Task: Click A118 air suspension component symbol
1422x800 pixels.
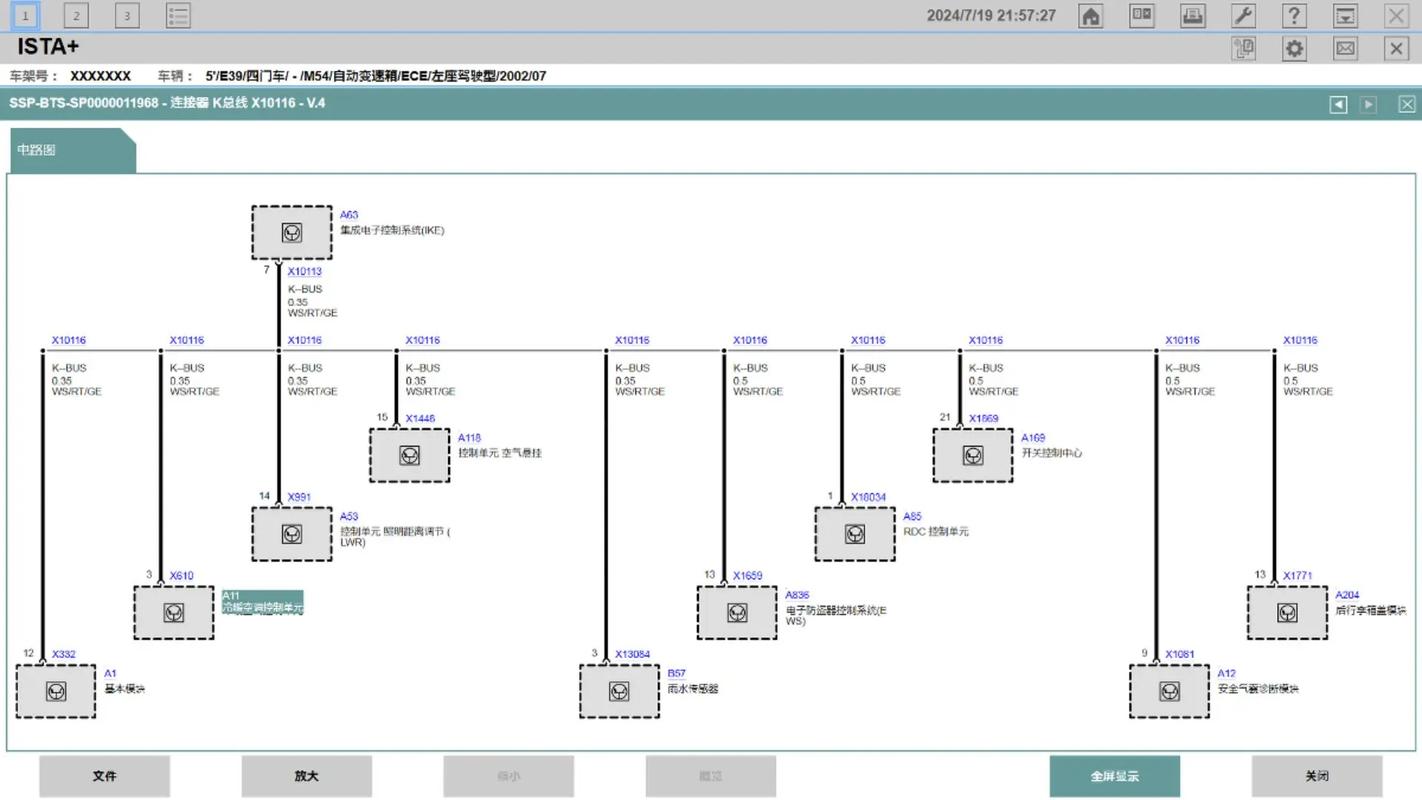Action: pos(409,456)
